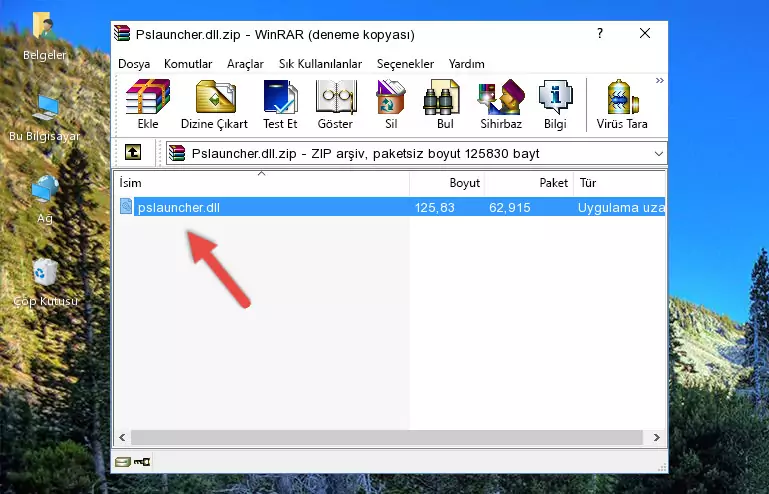Select the Bu Bilgisayar desktop icon
769x494 pixels.
[45, 119]
